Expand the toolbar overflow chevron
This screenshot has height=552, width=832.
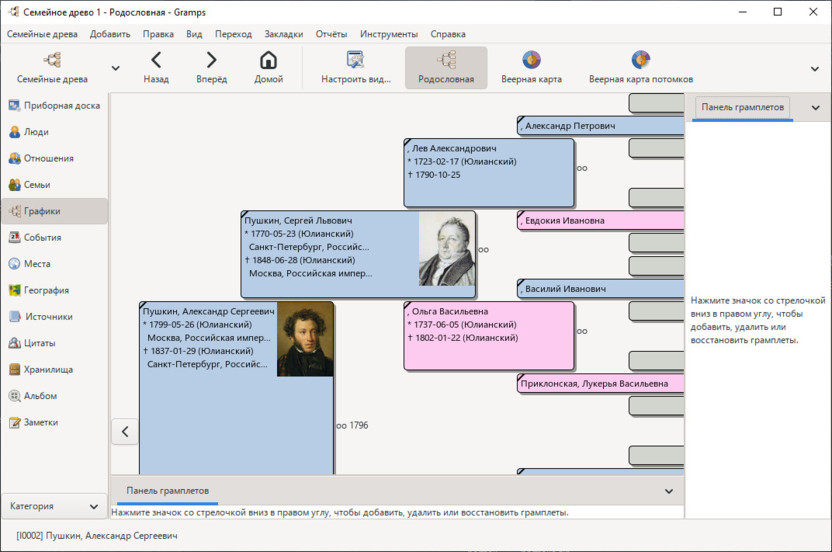814,68
